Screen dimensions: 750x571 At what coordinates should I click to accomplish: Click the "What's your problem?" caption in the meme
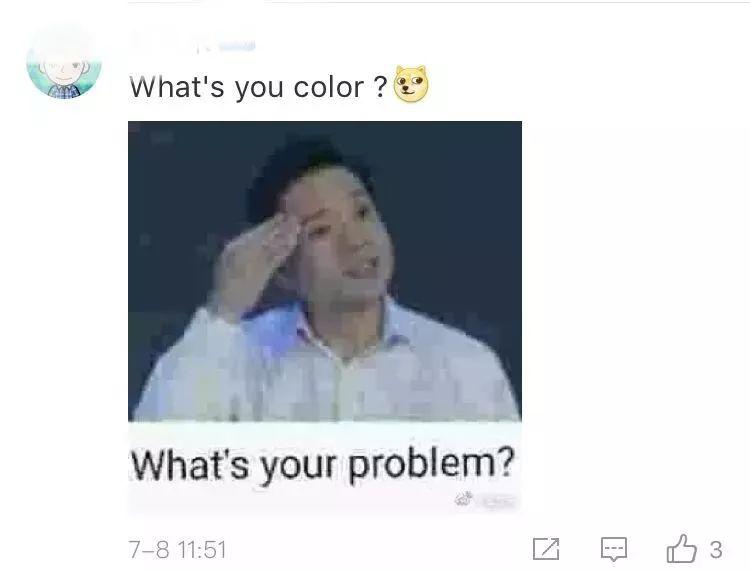click(x=323, y=464)
